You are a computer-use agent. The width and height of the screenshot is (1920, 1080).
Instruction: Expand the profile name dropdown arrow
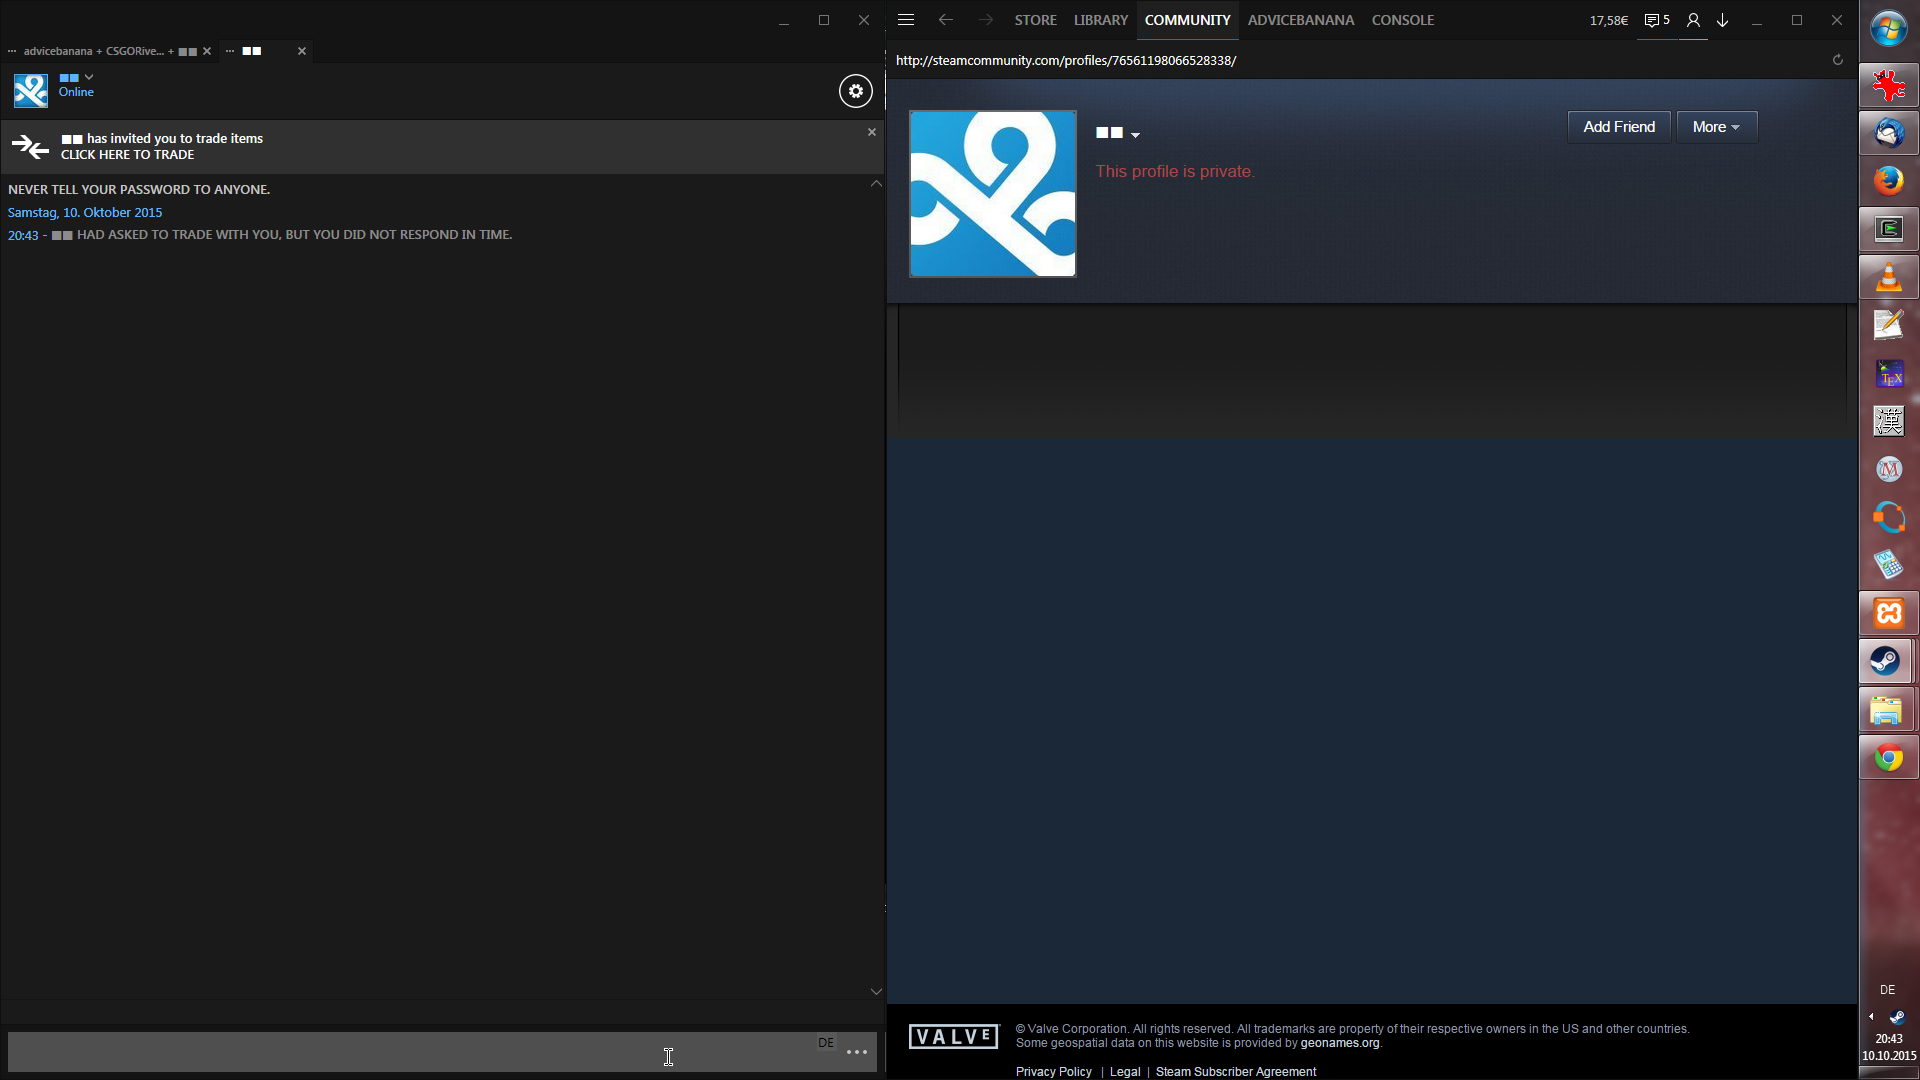[1135, 134]
